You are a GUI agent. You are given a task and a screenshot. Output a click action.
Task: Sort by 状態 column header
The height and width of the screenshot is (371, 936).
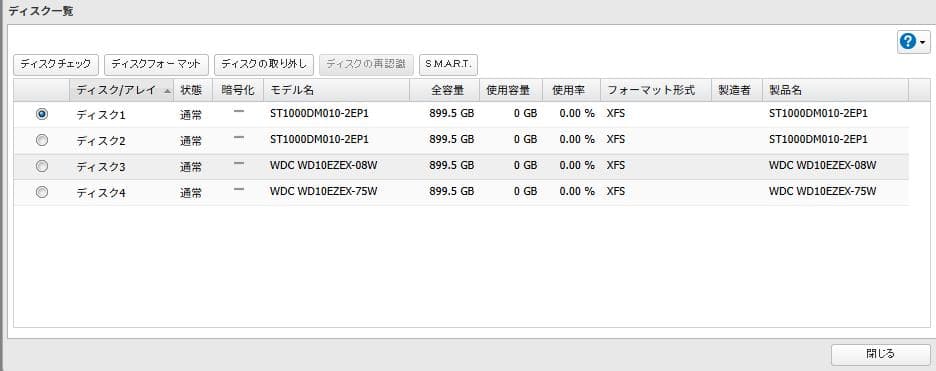click(193, 90)
